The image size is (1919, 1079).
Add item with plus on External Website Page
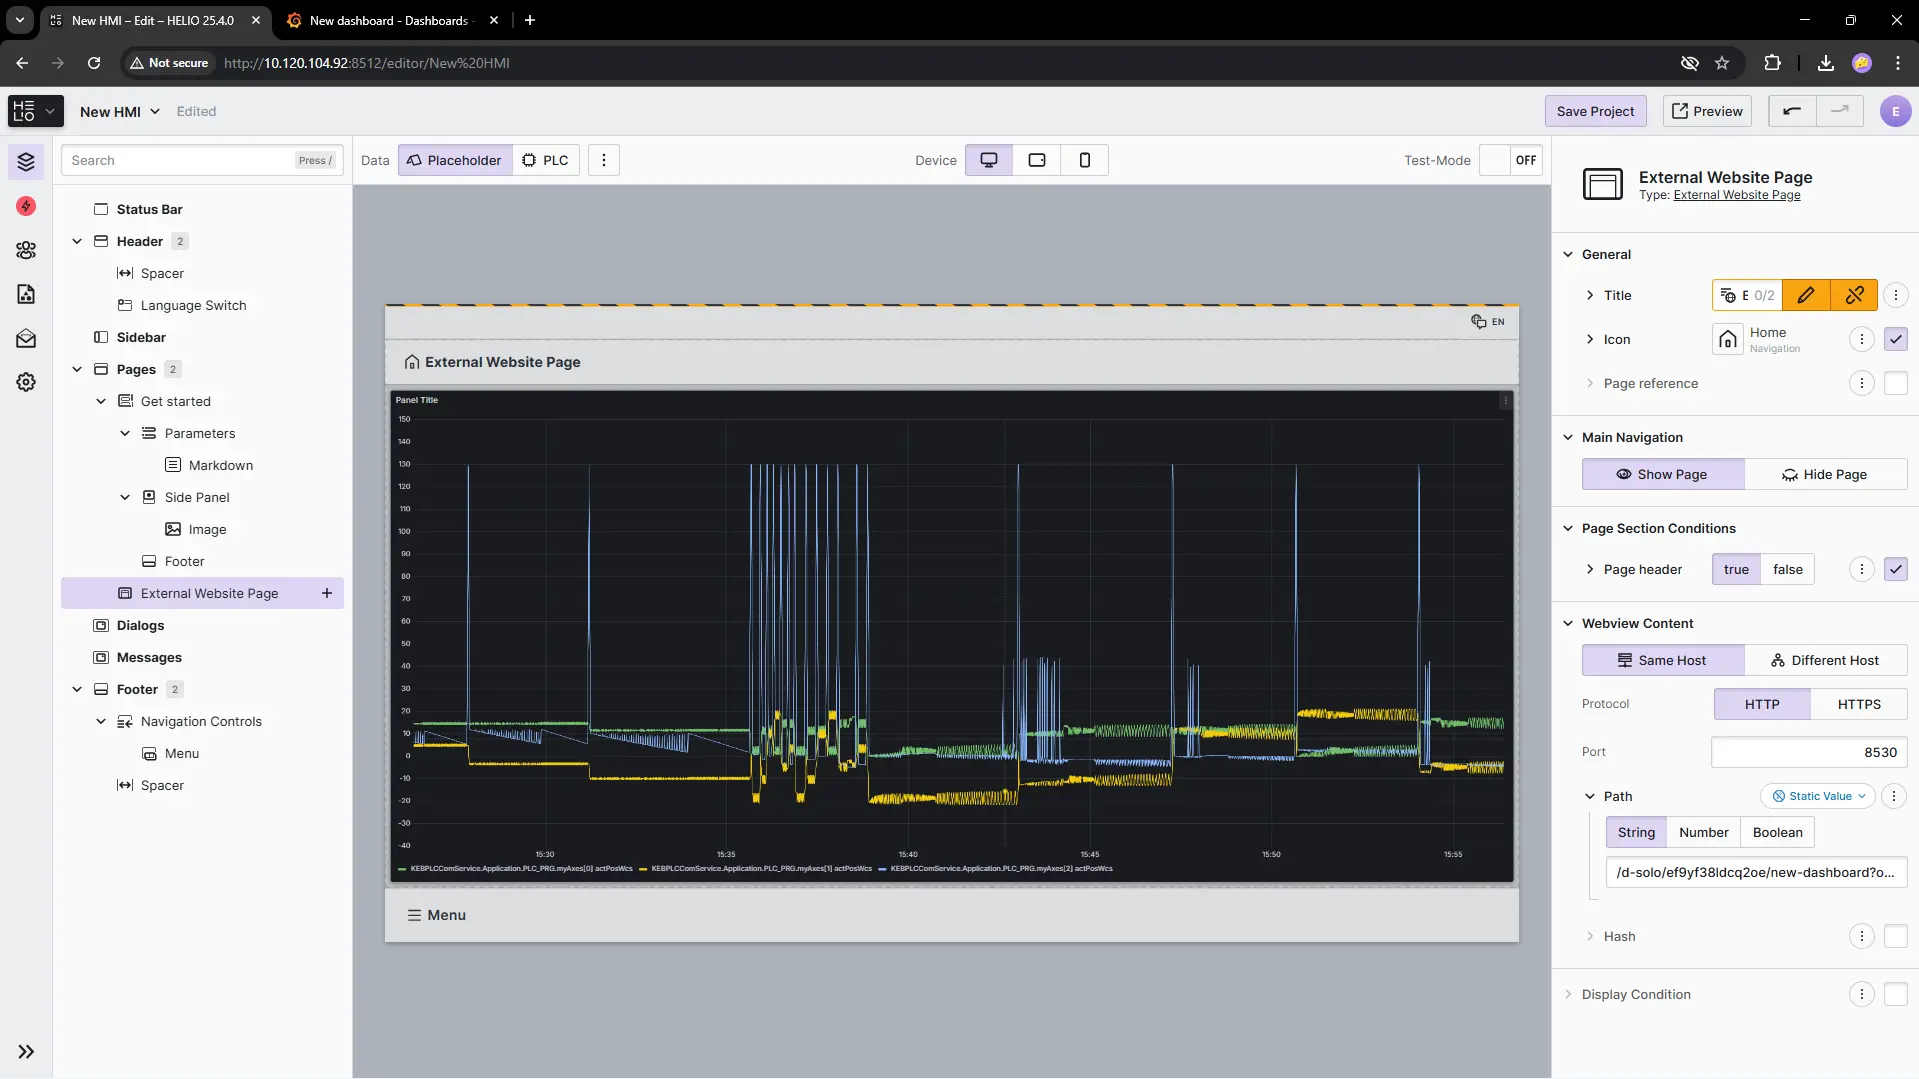(x=327, y=593)
